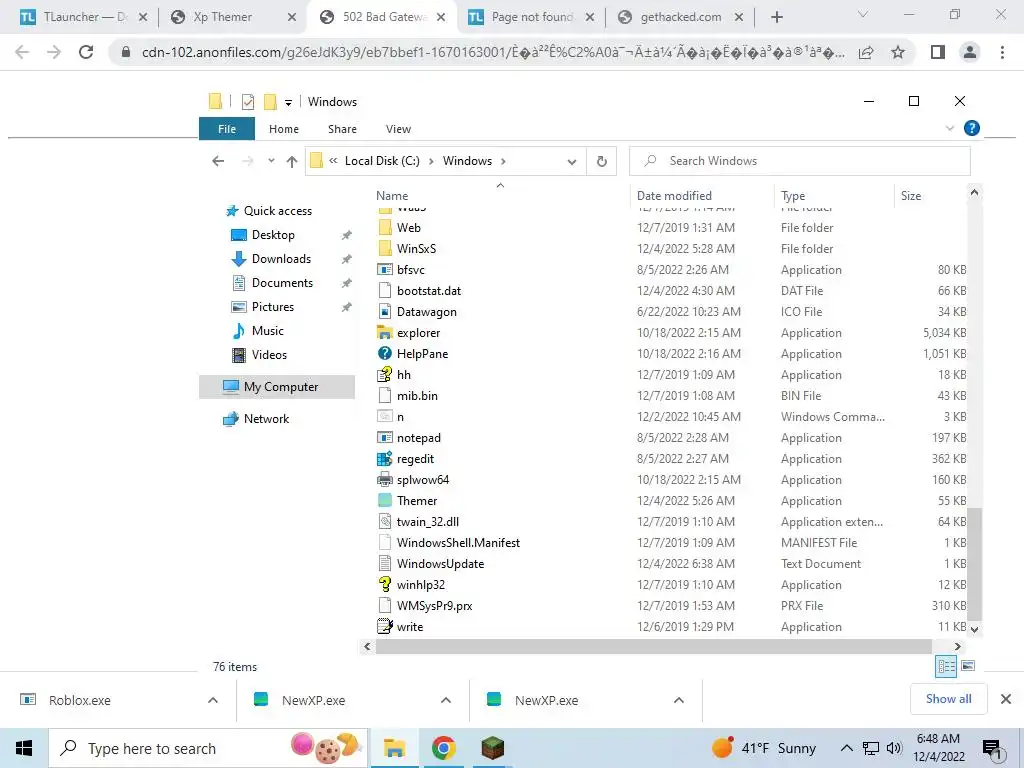Select Downloads in Quick access

281,259
